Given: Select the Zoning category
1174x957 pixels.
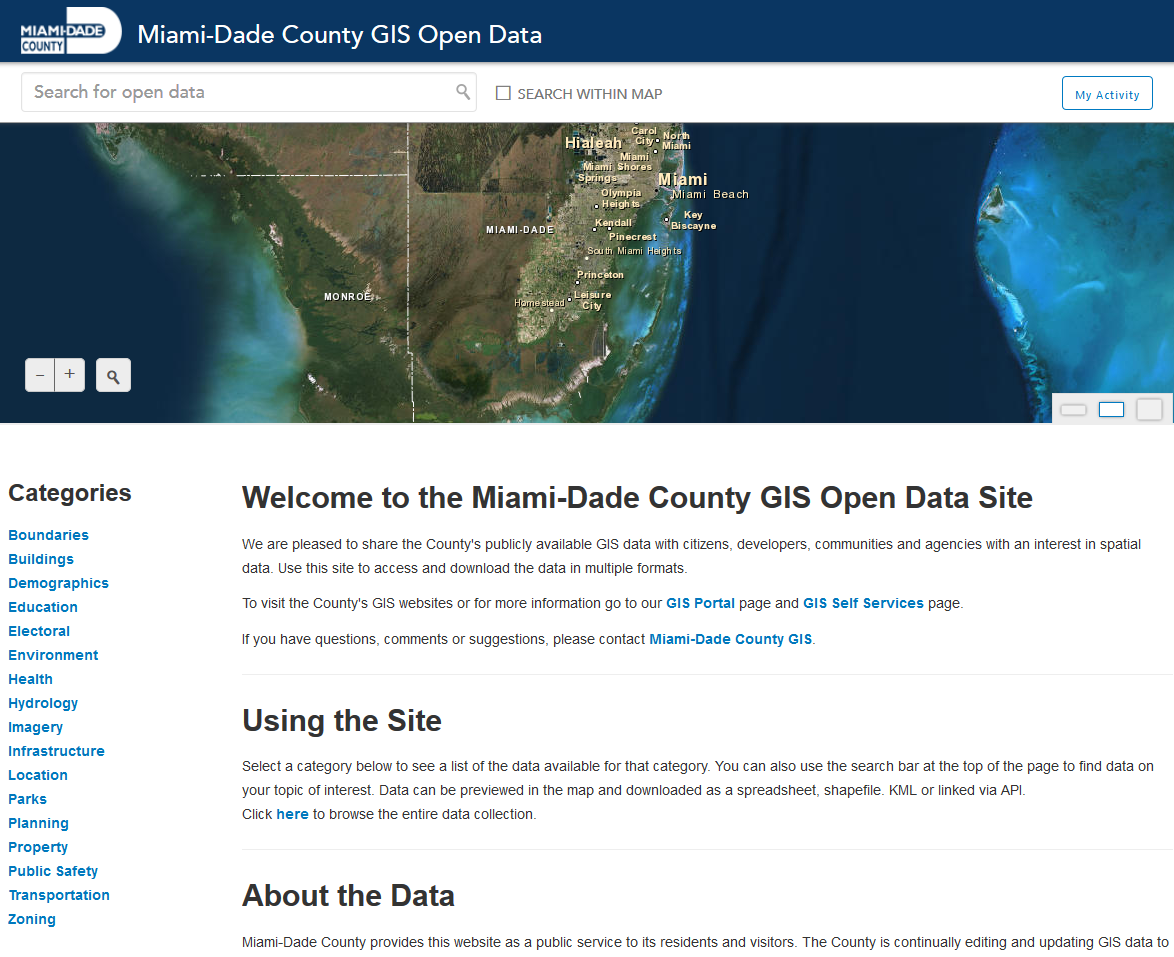Looking at the screenshot, I should (31, 919).
